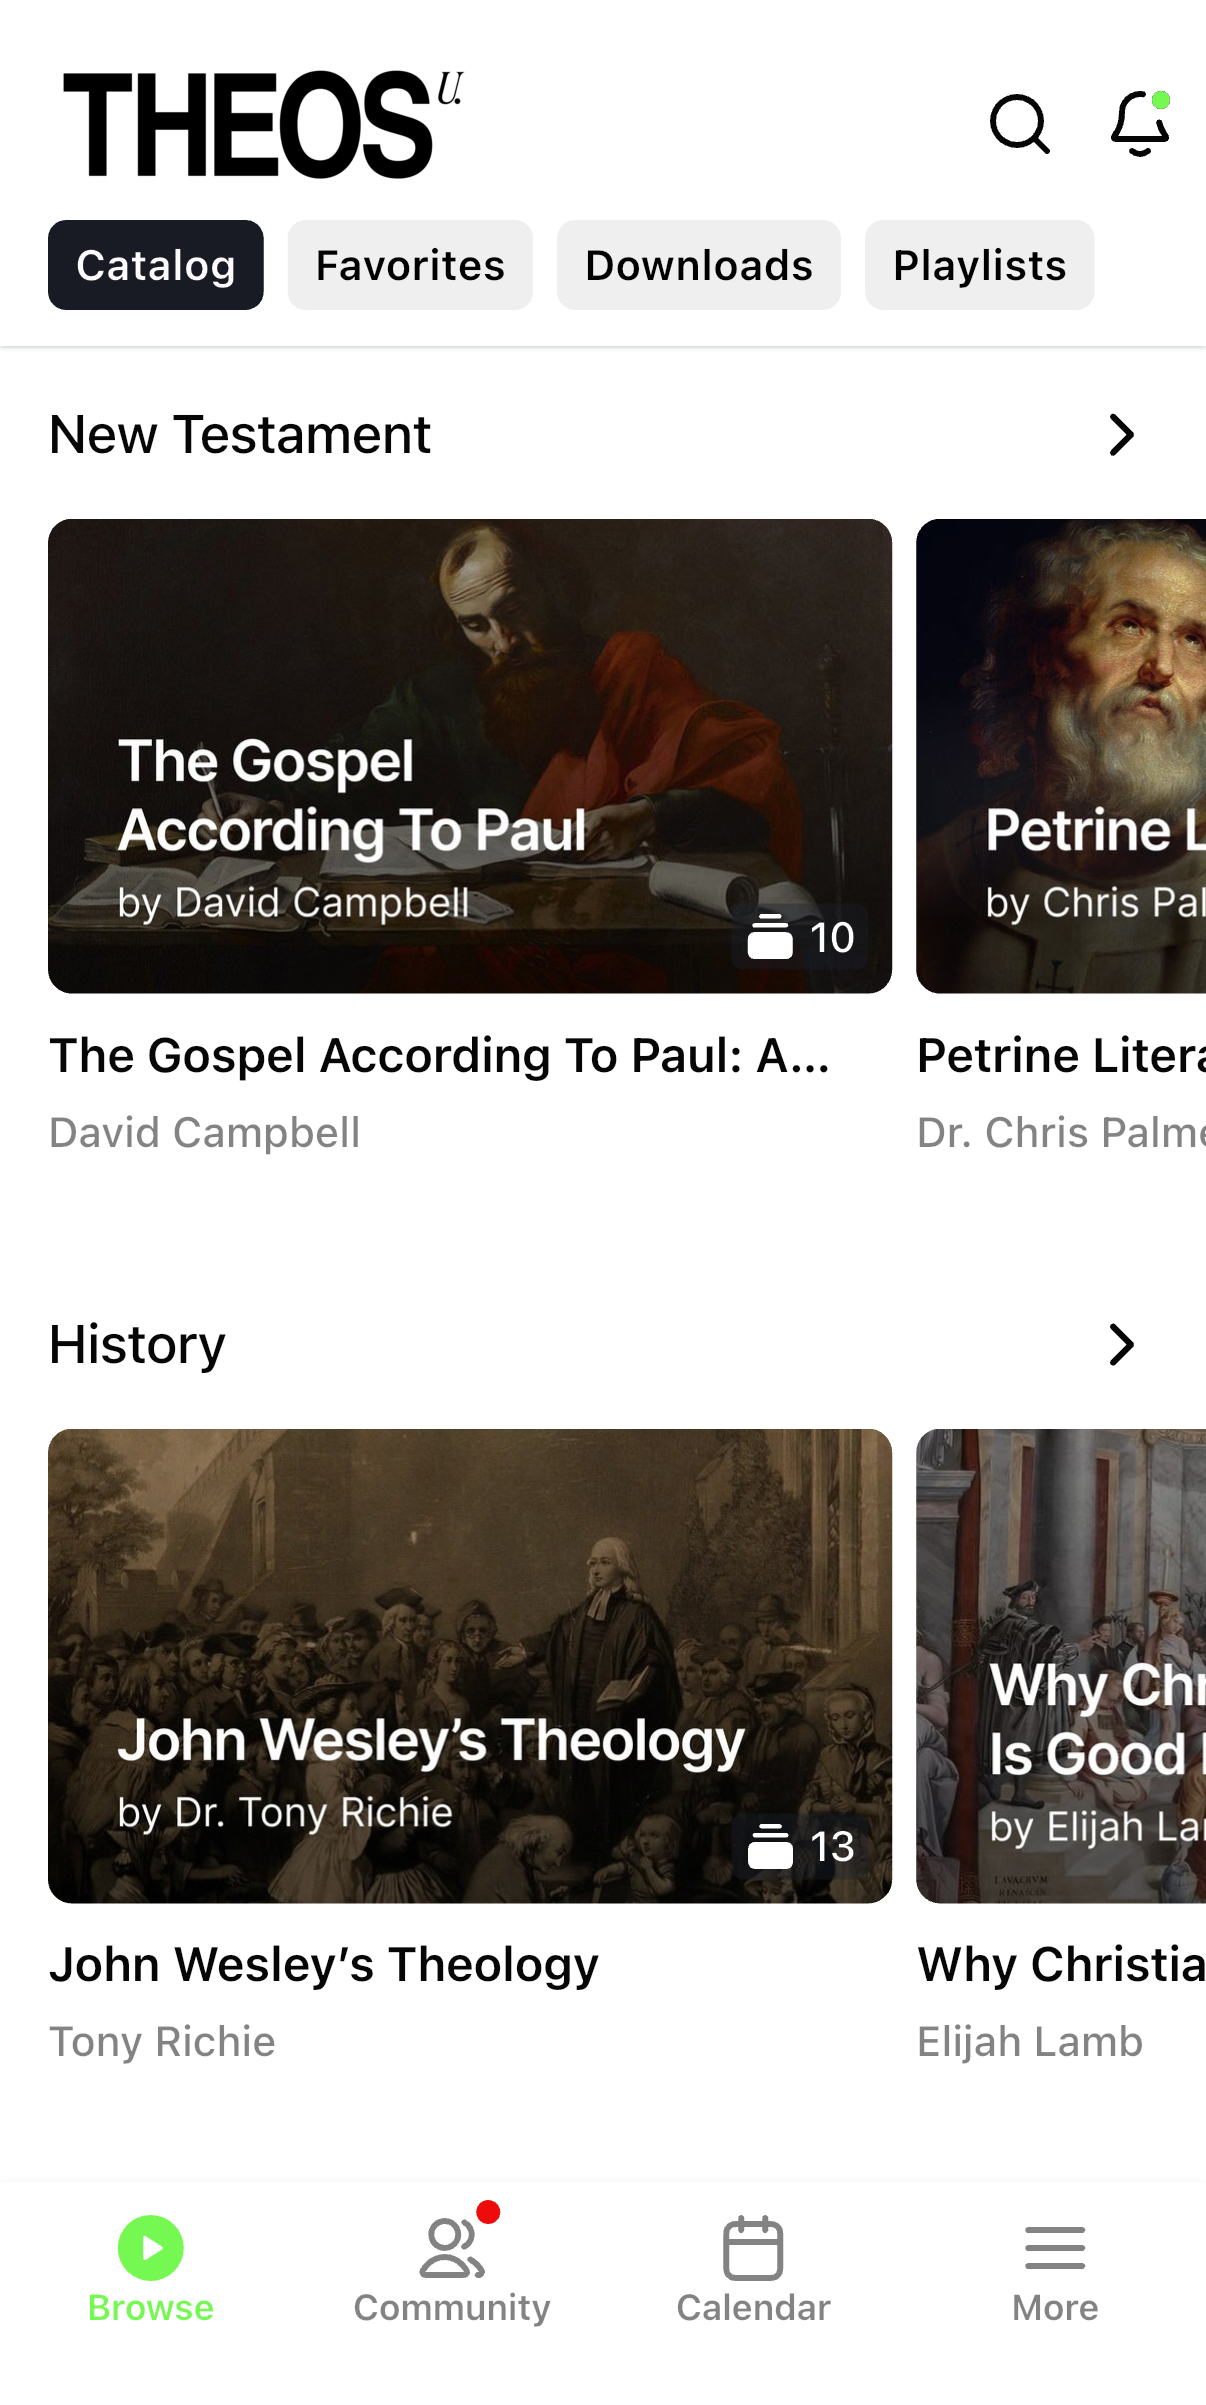Open the More hamburger menu icon
Image resolution: width=1206 pixels, height=2405 pixels.
[1055, 2248]
